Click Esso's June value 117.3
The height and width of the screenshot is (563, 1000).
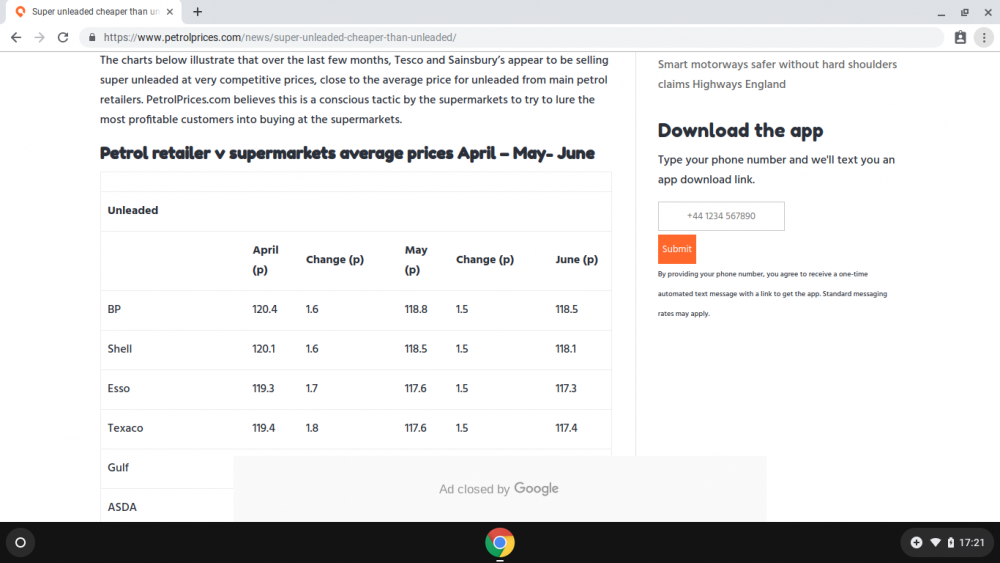coord(566,388)
